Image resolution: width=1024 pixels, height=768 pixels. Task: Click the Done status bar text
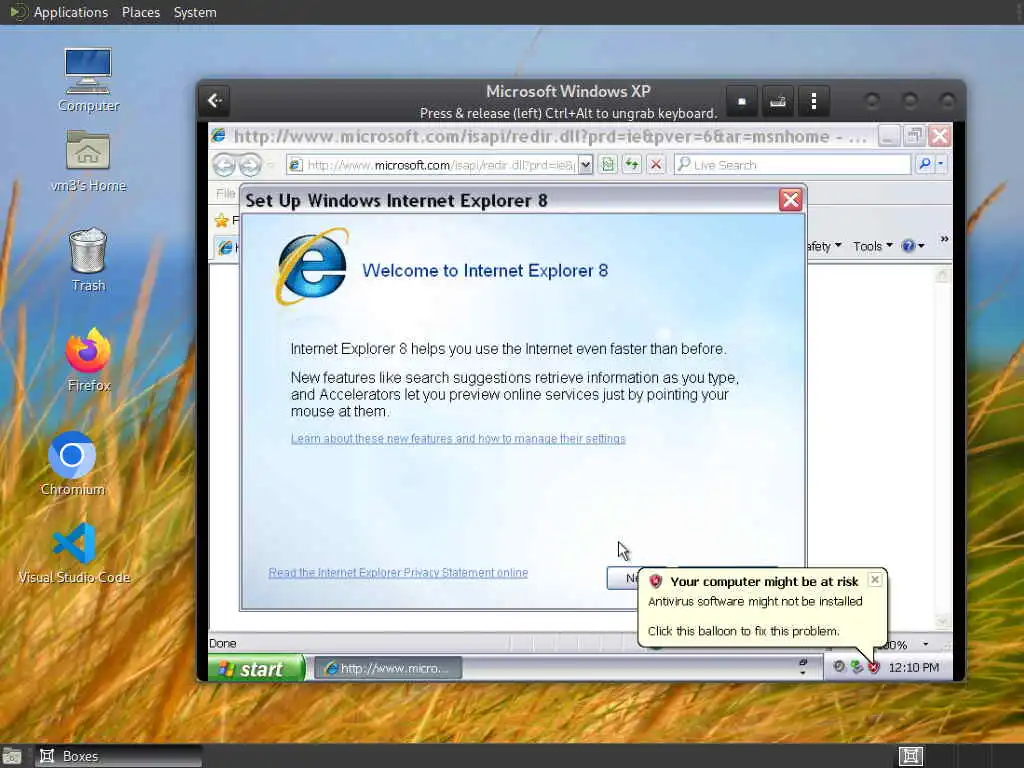(222, 643)
